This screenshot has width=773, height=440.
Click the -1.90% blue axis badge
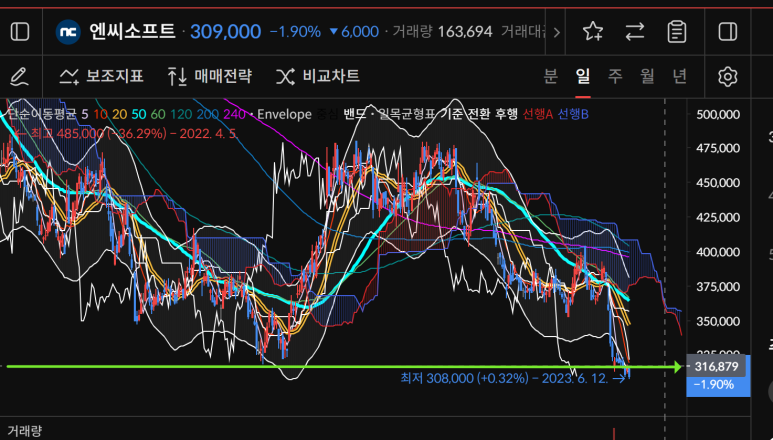(714, 385)
